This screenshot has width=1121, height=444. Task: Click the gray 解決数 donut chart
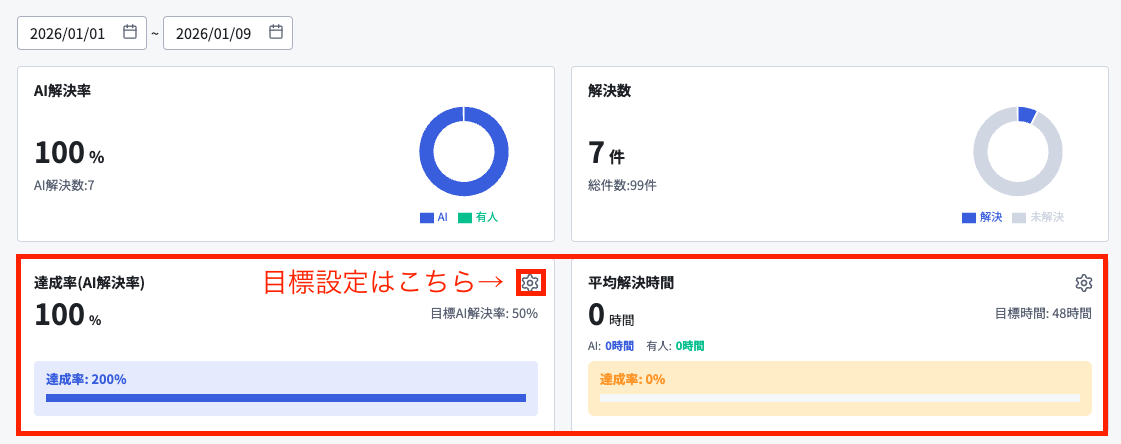click(x=1017, y=151)
